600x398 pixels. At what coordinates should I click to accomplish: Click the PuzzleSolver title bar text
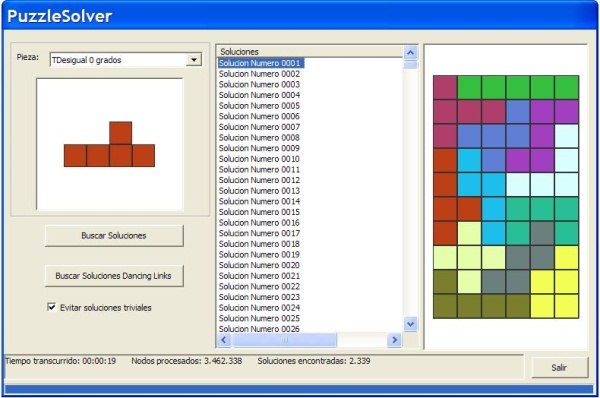[x=60, y=16]
